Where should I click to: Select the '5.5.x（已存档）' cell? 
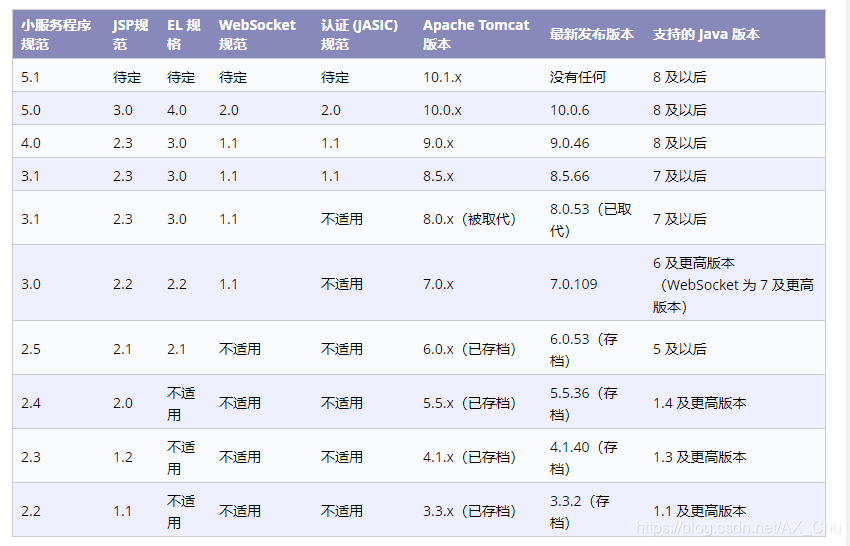(469, 403)
